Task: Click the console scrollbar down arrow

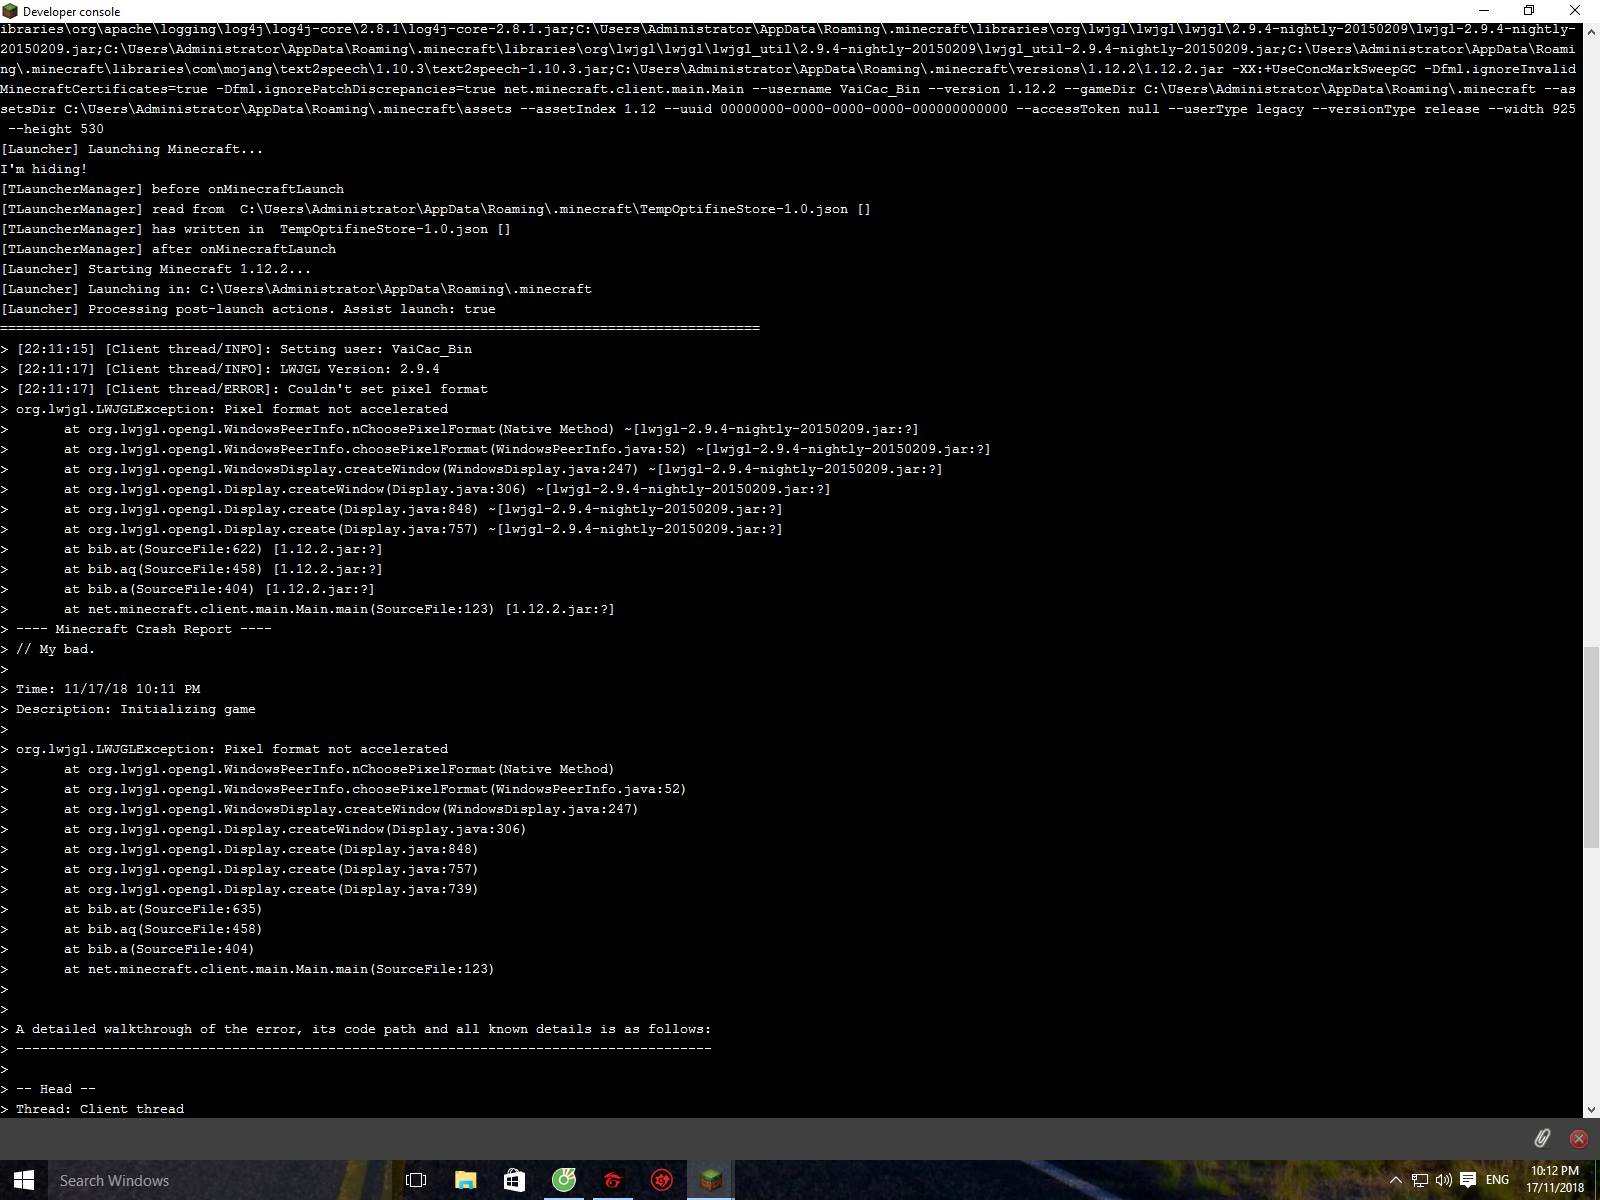Action: click(x=1591, y=1110)
